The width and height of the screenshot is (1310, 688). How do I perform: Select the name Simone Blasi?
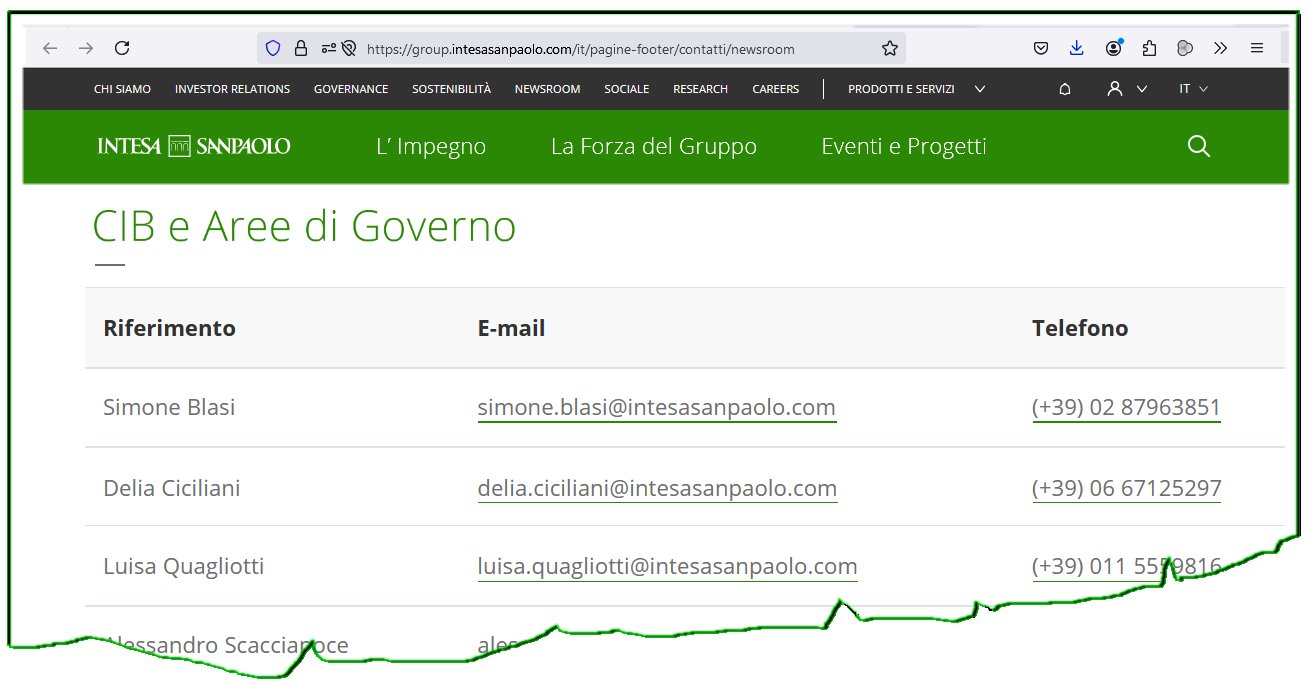tap(169, 408)
